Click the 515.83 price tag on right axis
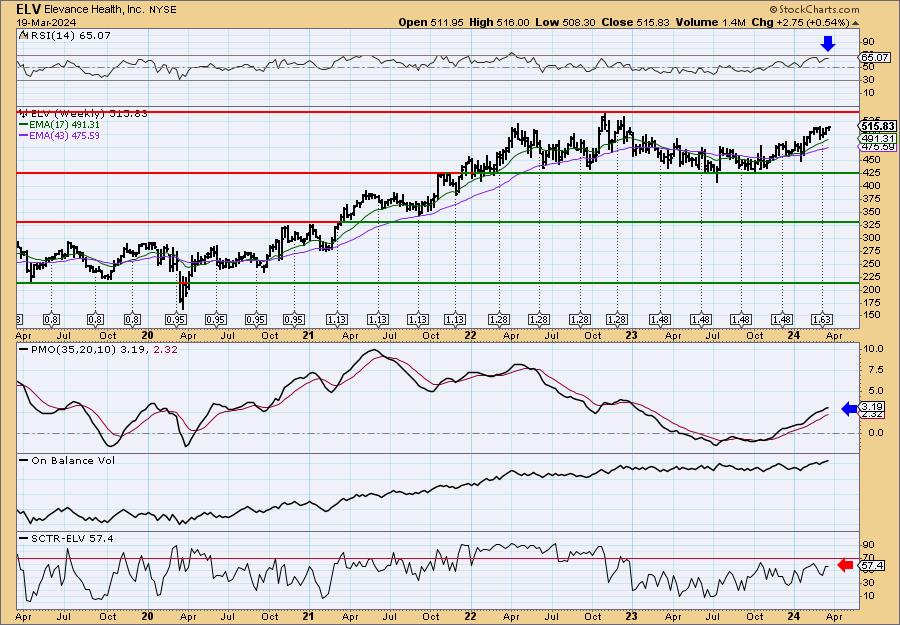This screenshot has height=625, width=900. coord(878,126)
